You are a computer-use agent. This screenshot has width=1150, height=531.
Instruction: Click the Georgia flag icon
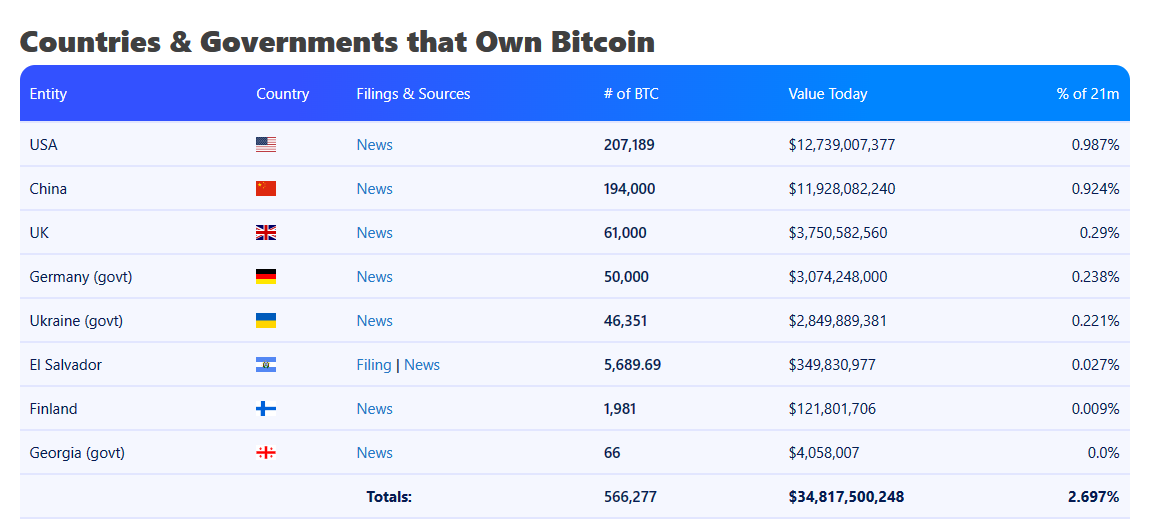[x=266, y=453]
